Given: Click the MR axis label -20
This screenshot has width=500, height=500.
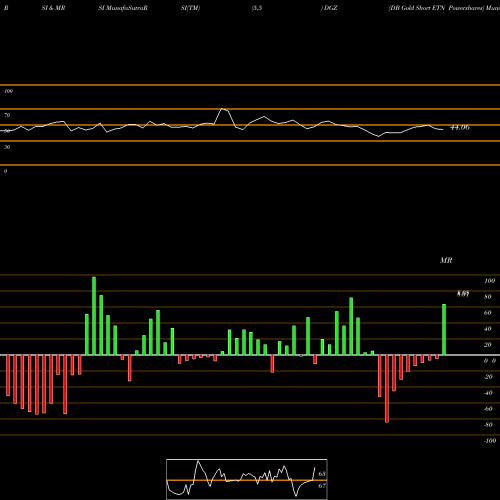Looking at the screenshot, I should (x=488, y=377).
